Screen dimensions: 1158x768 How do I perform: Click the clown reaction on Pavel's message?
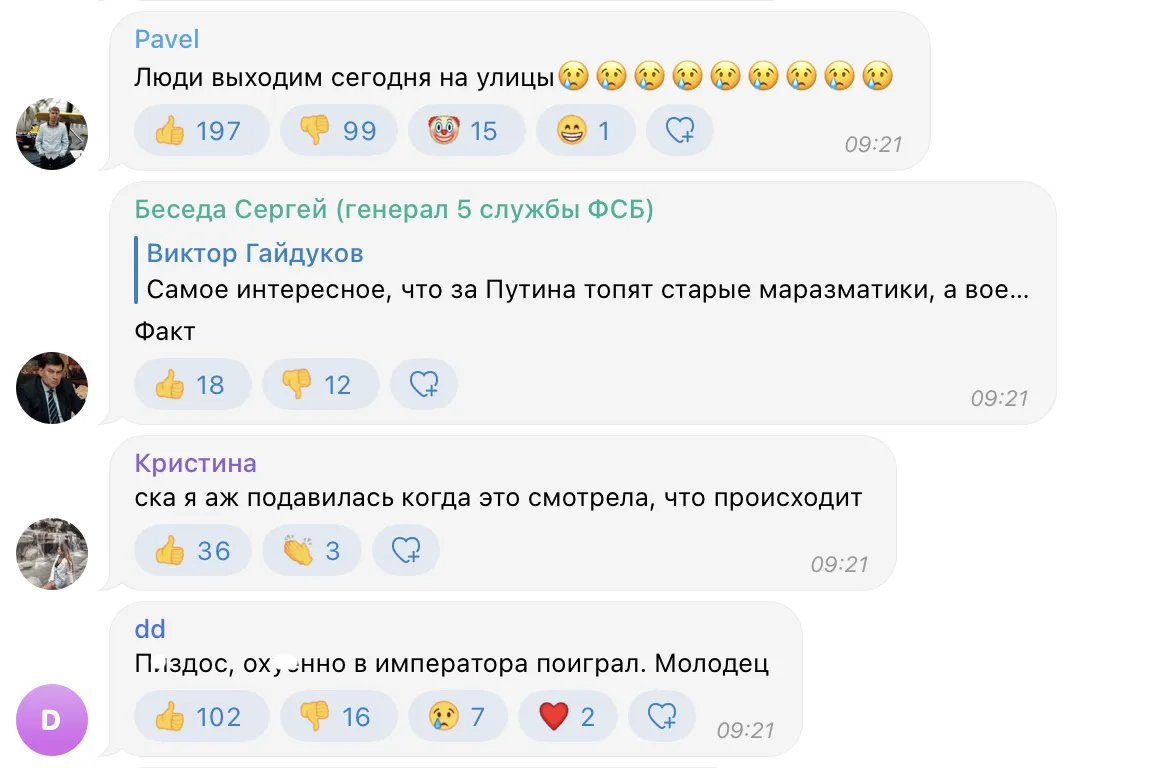(x=466, y=130)
